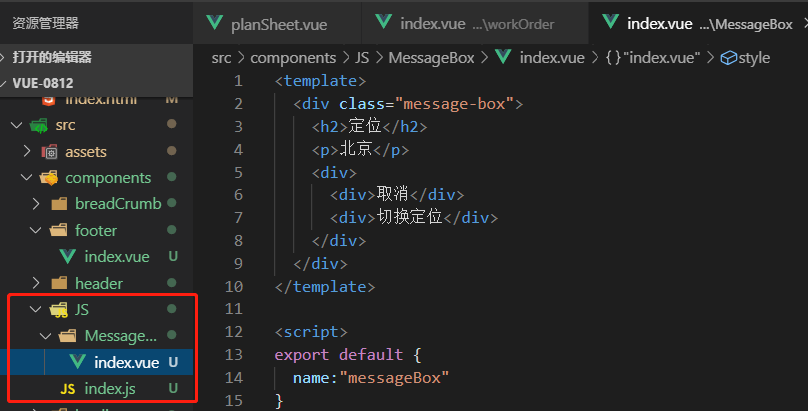
Task: Collapse the VUE-0812 project section
Action: [96, 82]
